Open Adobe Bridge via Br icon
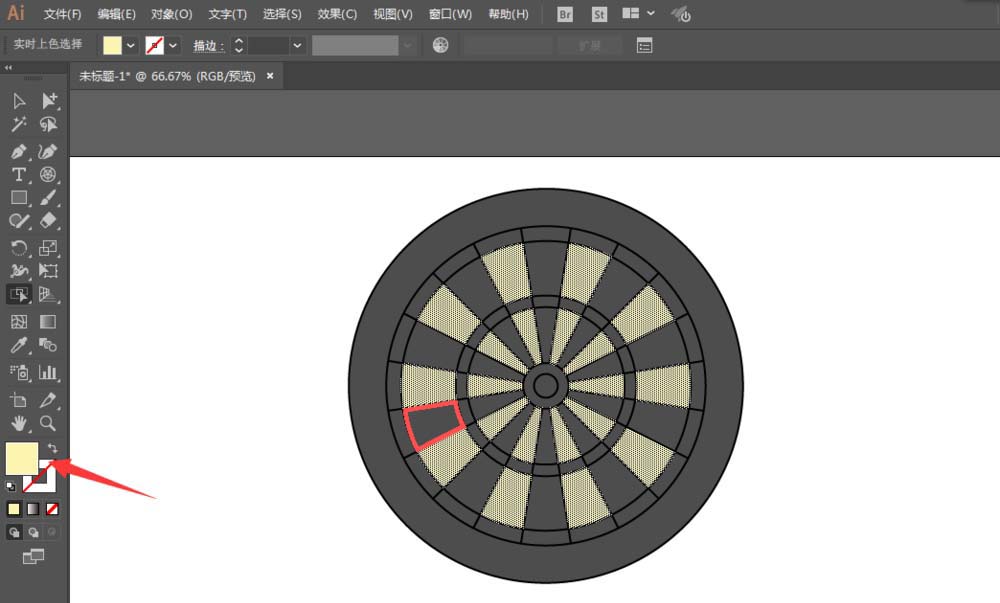Screen dimensions: 1000x603 click(x=565, y=14)
